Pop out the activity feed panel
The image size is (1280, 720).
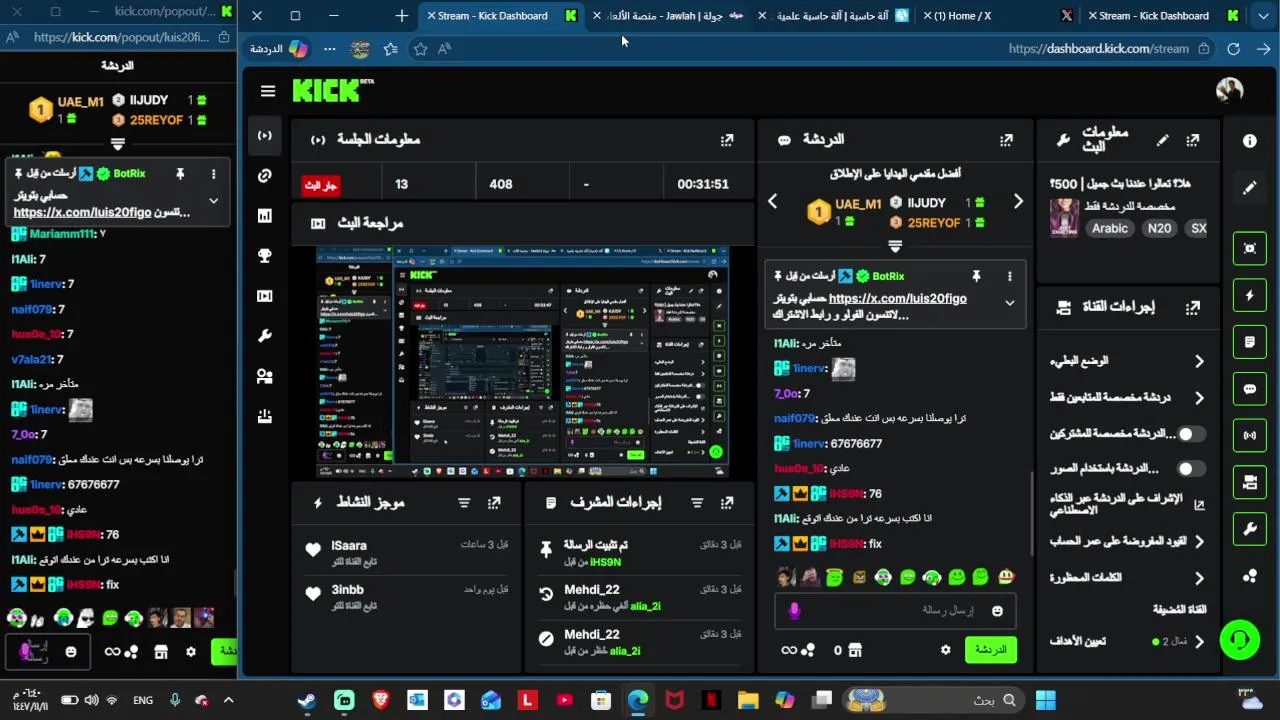tap(494, 503)
